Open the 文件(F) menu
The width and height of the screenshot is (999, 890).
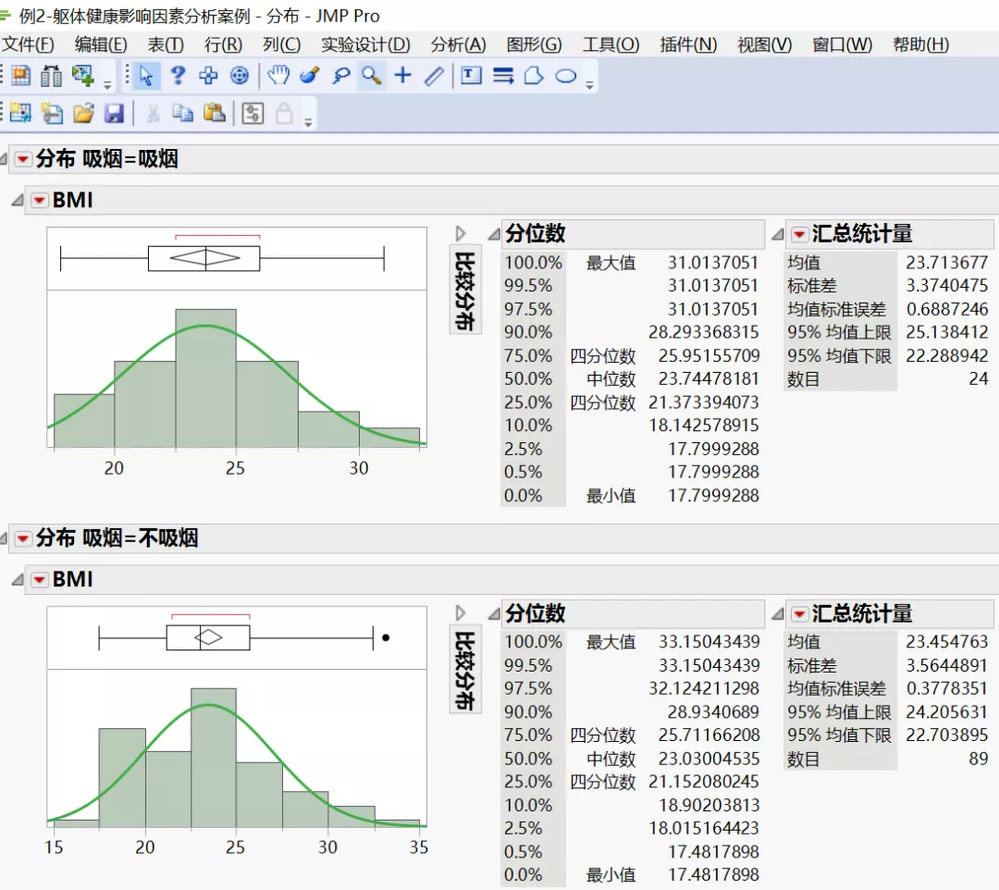tap(28, 45)
